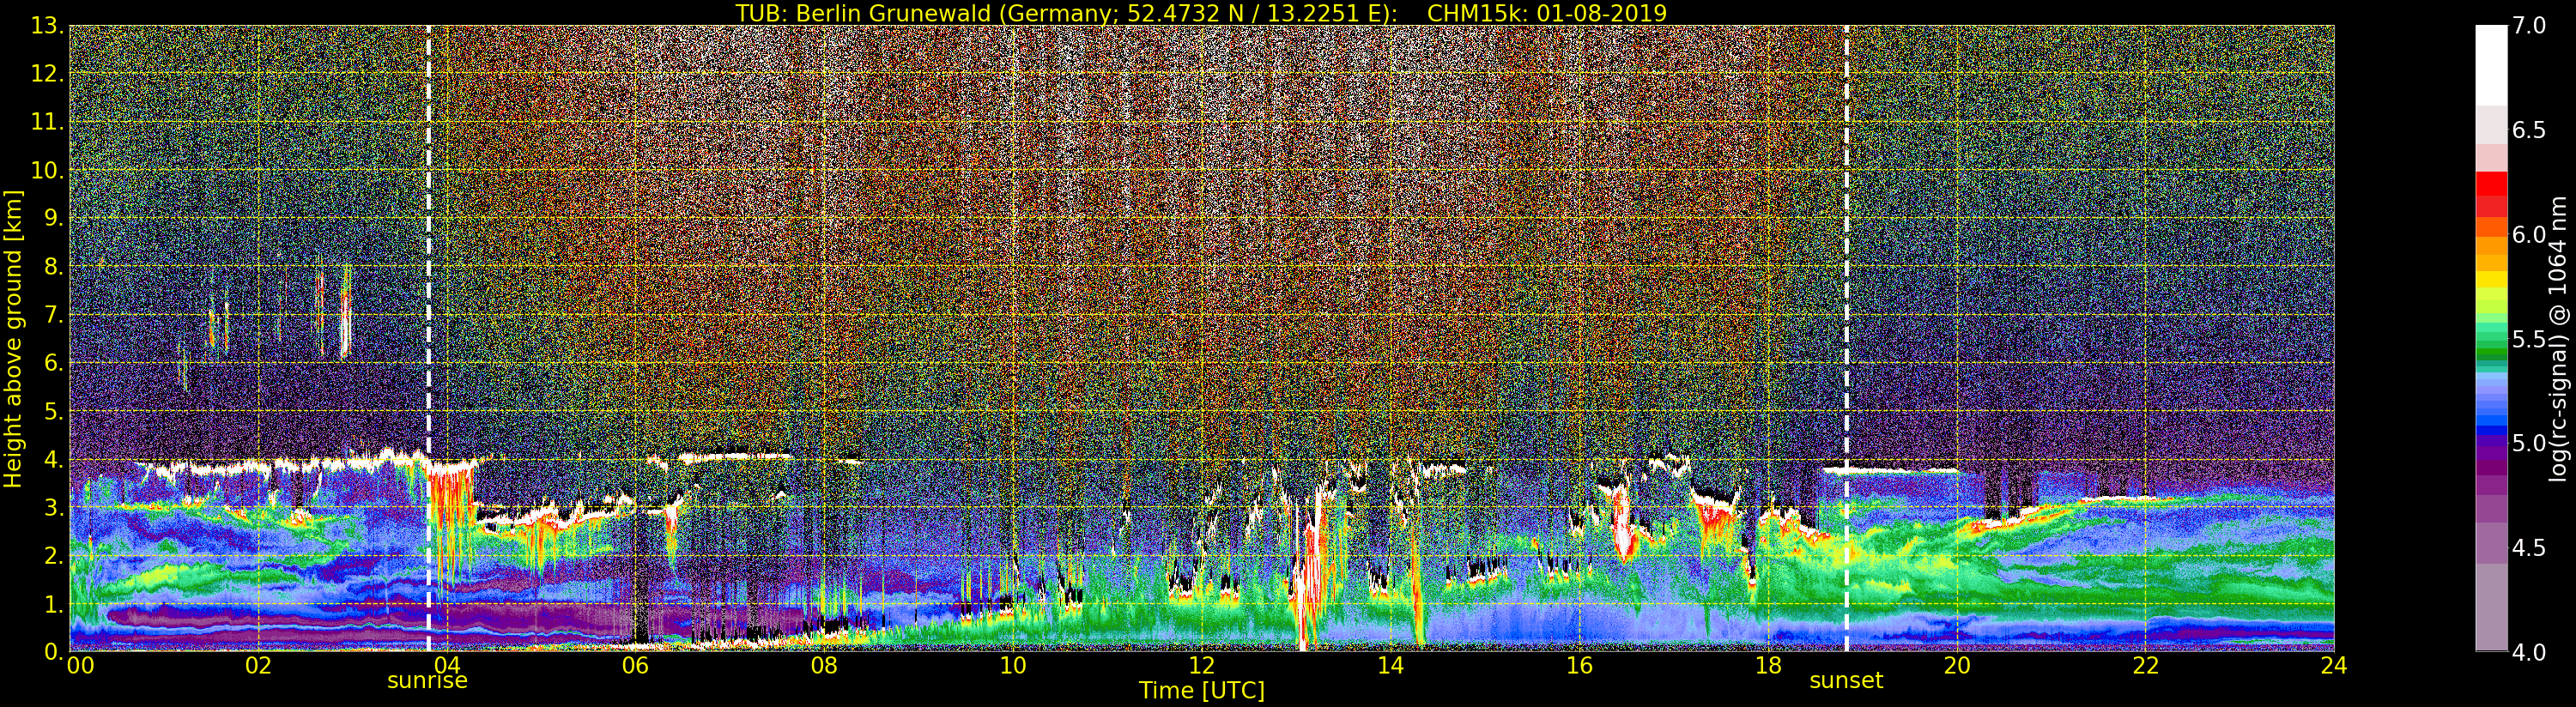
Task: Click the '20' tick on the time axis
Action: (x=1957, y=665)
